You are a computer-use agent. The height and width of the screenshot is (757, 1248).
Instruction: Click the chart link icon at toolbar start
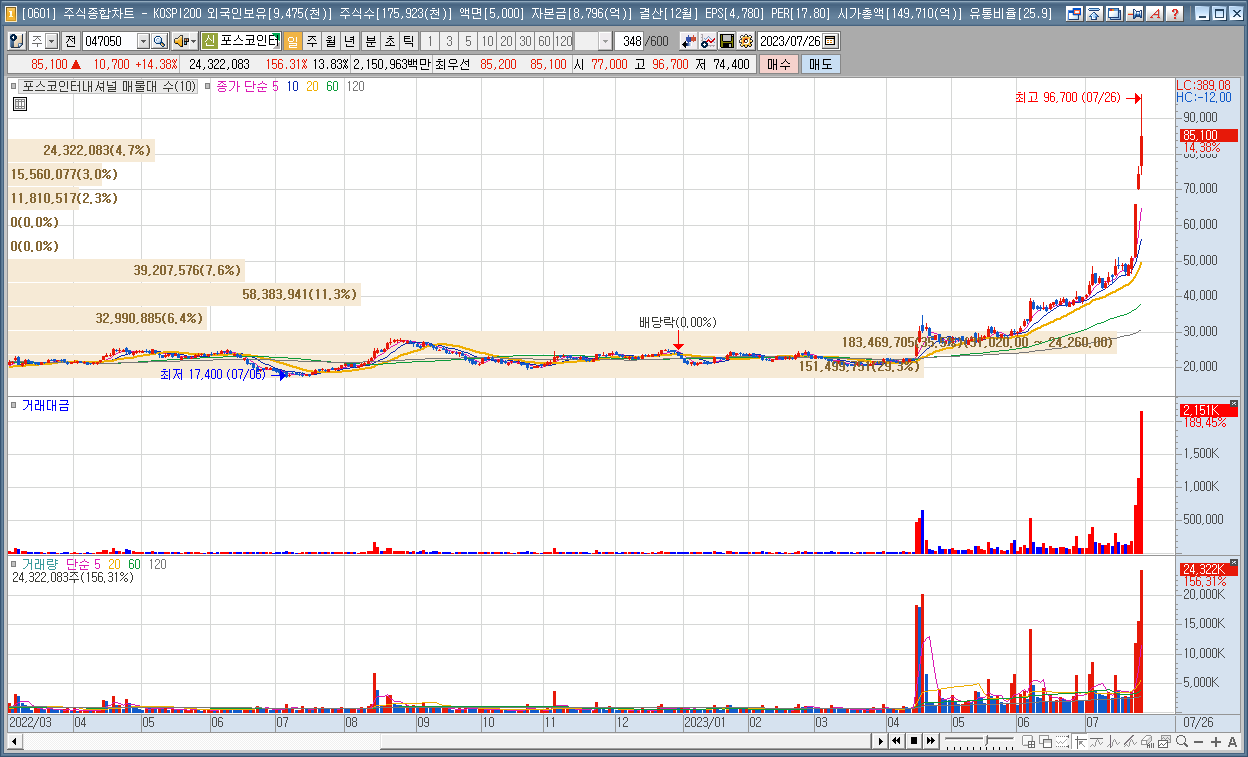pos(17,41)
